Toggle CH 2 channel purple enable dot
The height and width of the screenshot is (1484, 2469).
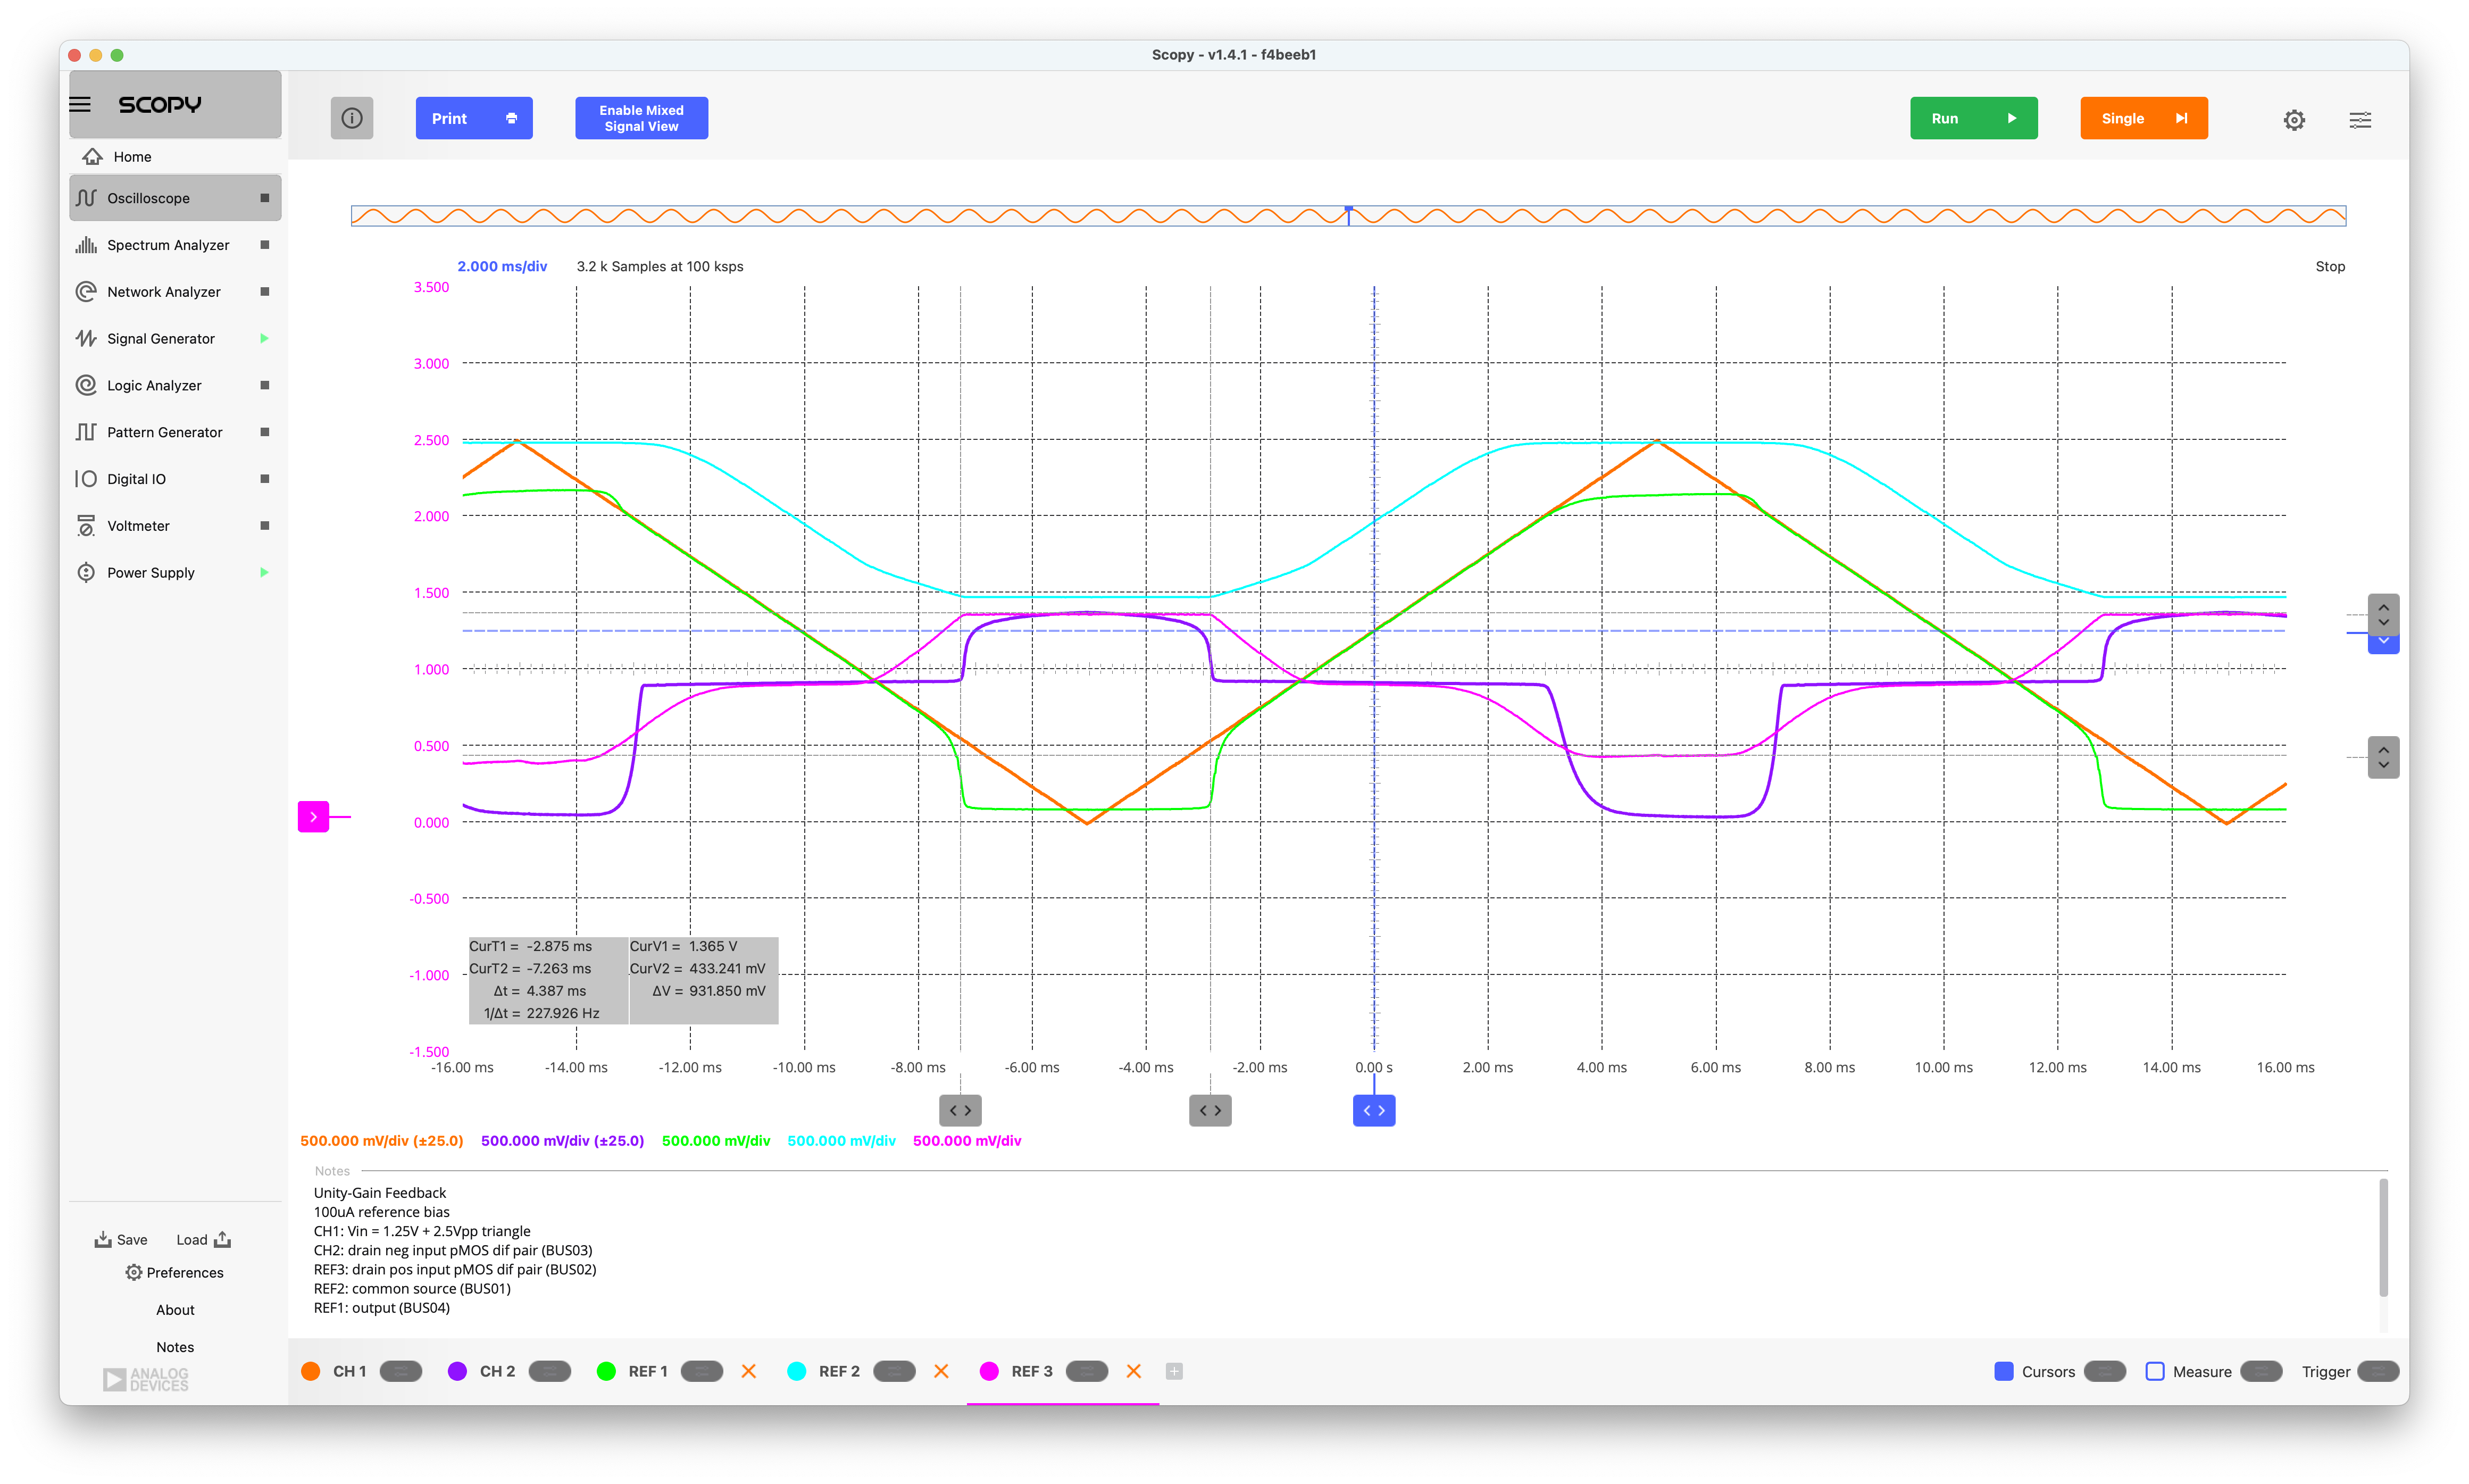coord(457,1372)
